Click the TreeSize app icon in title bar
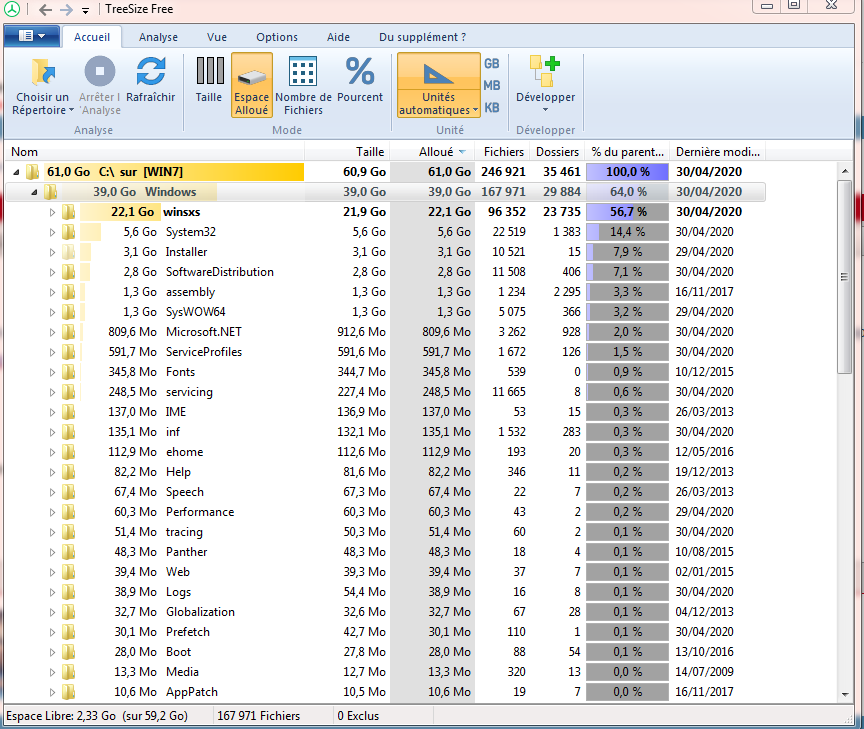 (x=12, y=9)
